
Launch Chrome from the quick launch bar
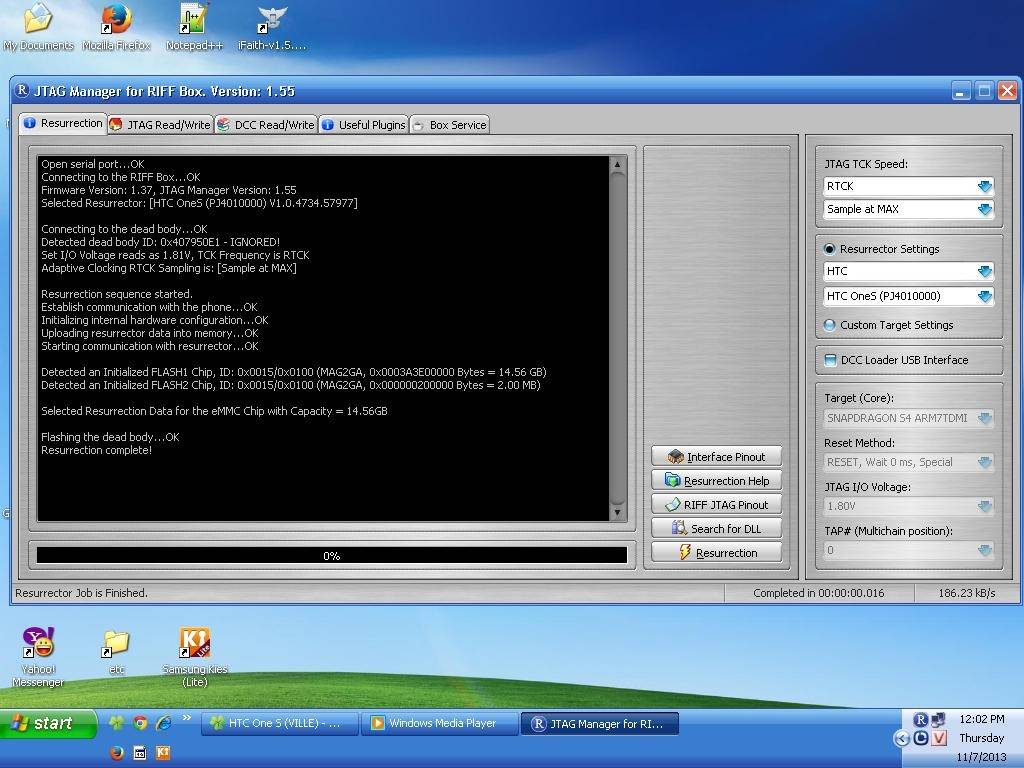140,723
